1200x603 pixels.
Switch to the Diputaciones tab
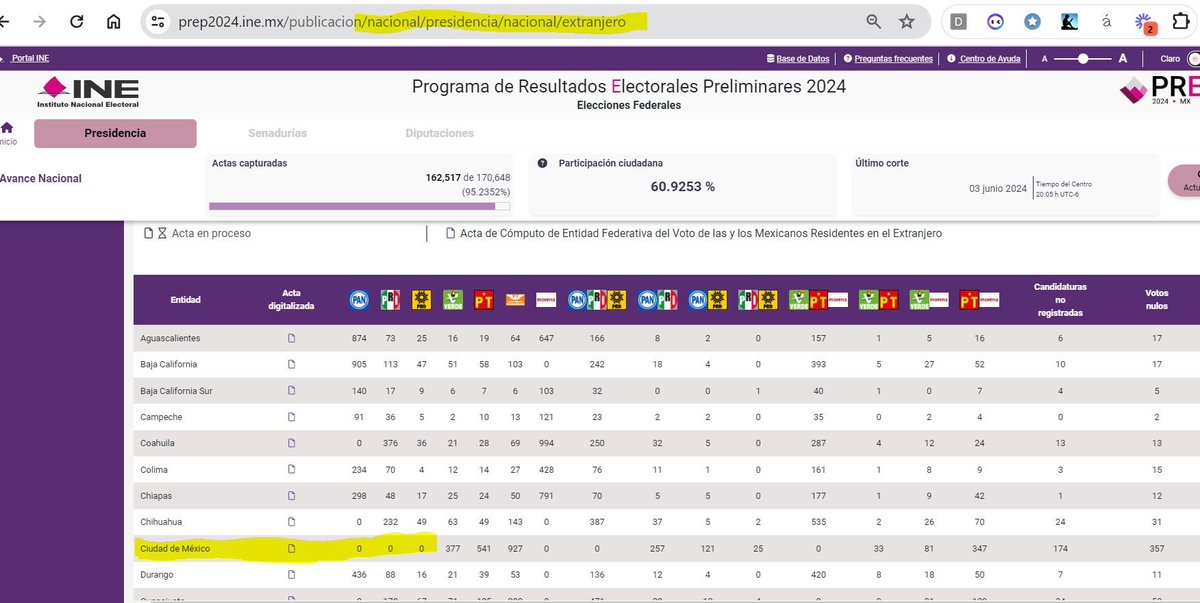coord(440,133)
